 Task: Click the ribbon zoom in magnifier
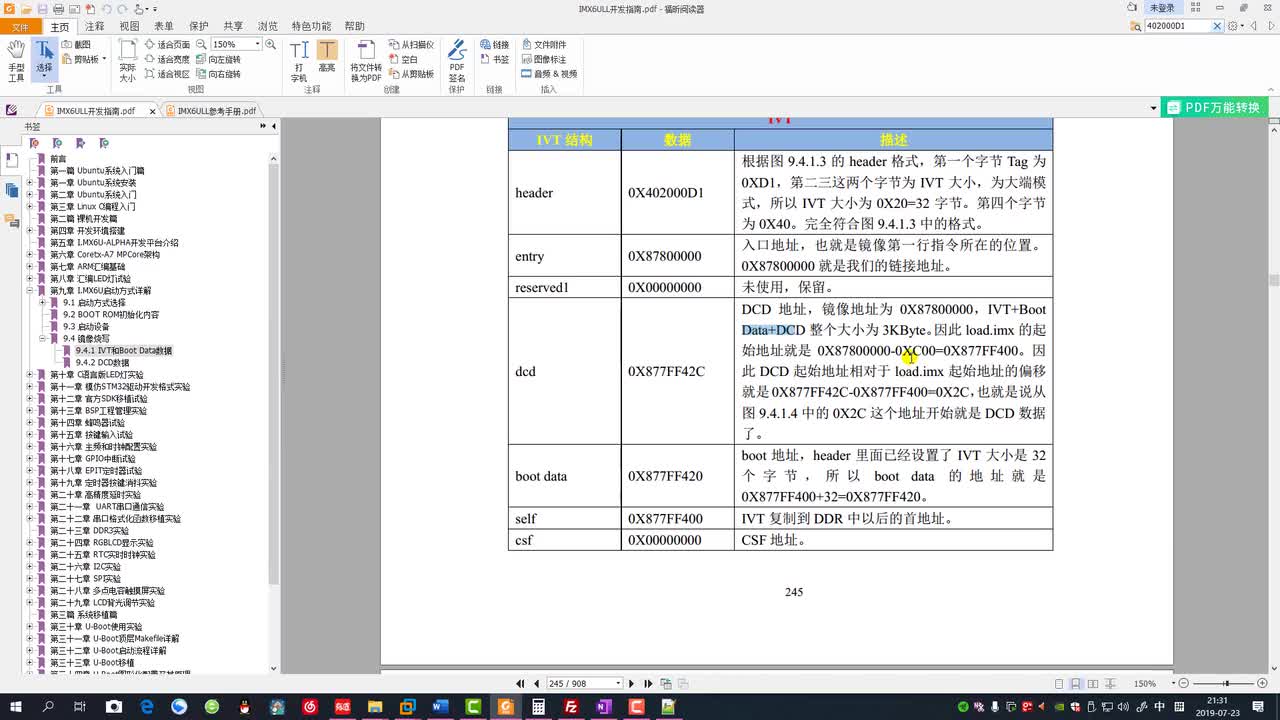point(270,44)
